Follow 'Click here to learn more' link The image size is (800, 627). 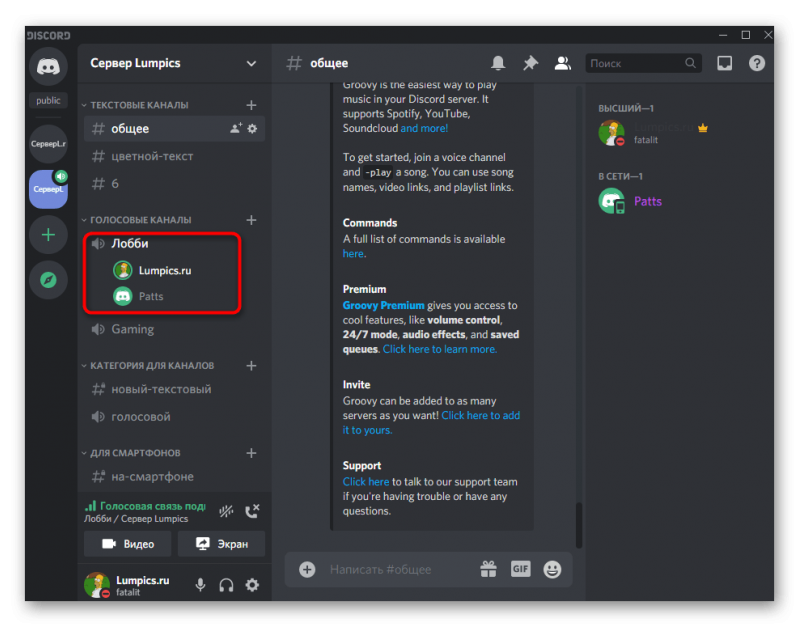click(439, 349)
